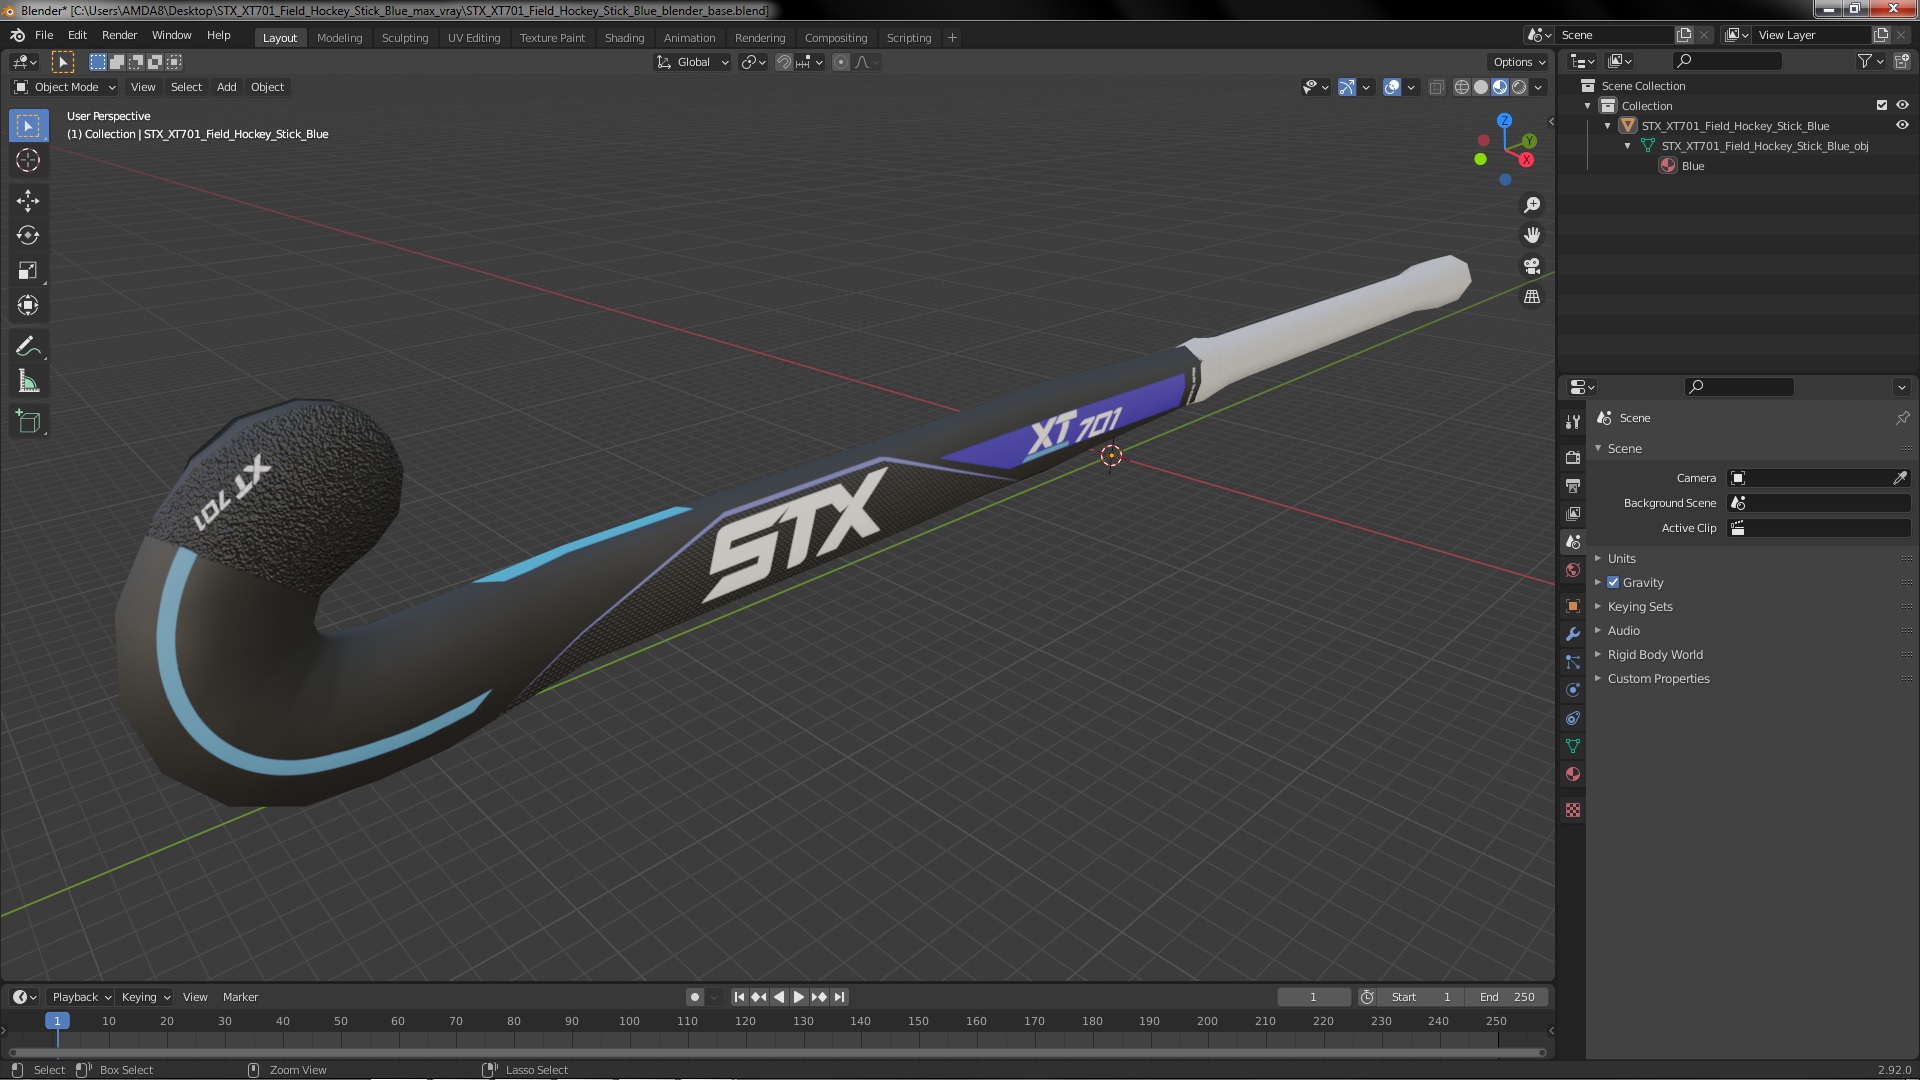Viewport: 1920px width, 1080px height.
Task: Open the Tool properties tab
Action: pos(1573,422)
